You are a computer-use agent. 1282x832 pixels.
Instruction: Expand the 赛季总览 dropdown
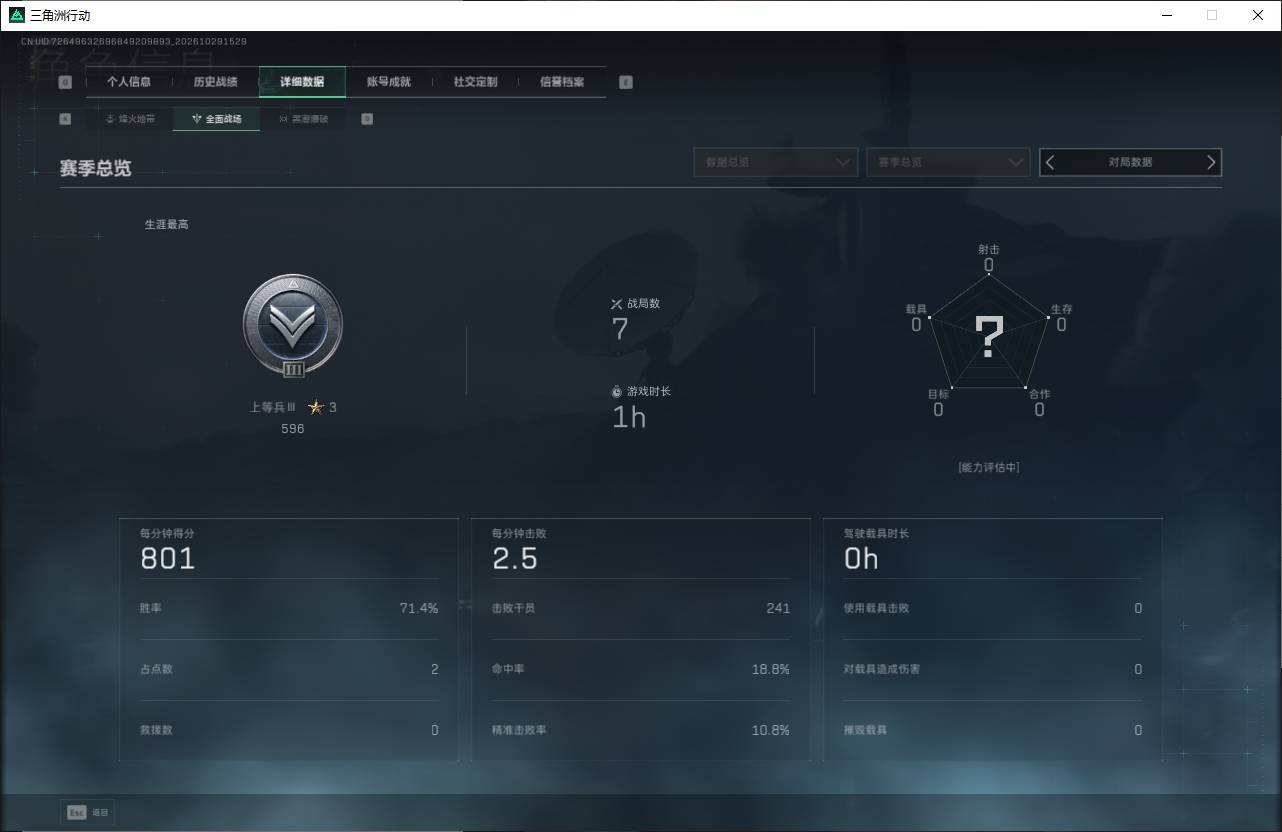pos(948,162)
